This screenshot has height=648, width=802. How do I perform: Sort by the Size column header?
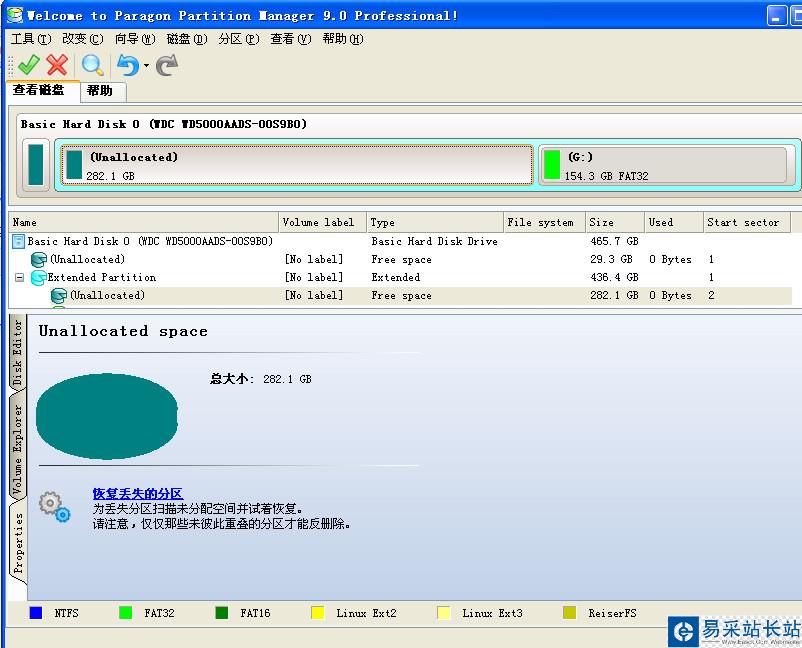coord(615,222)
